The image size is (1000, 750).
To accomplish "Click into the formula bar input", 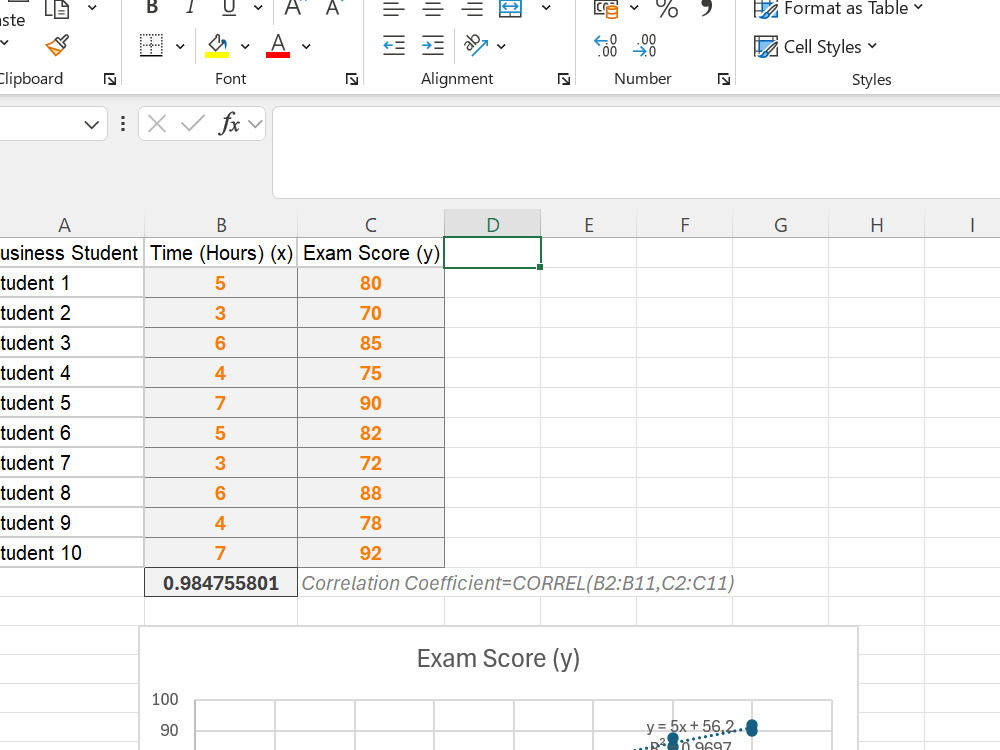I will tap(636, 153).
